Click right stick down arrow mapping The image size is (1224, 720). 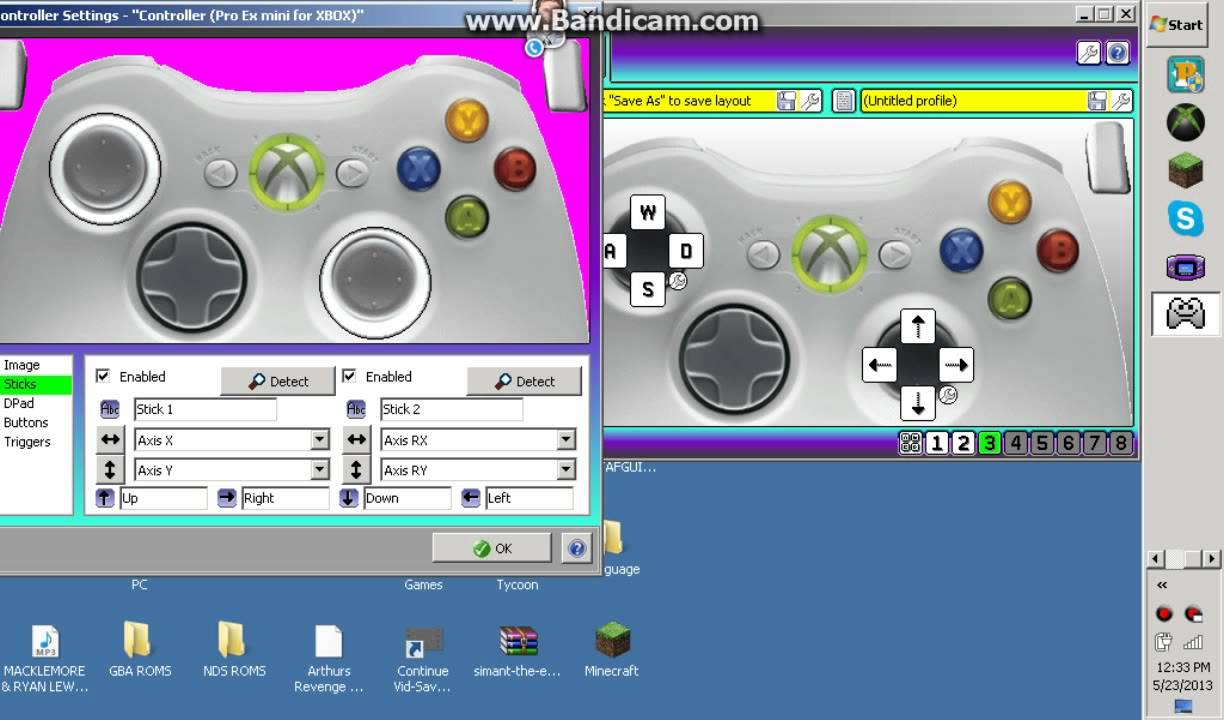(x=918, y=402)
